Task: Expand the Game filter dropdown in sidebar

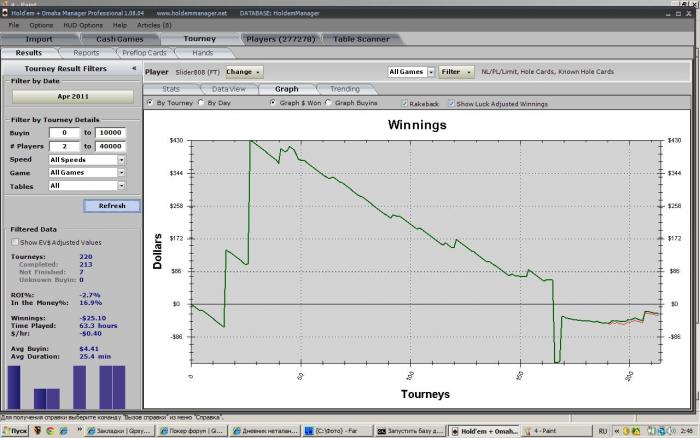Action: (121, 173)
